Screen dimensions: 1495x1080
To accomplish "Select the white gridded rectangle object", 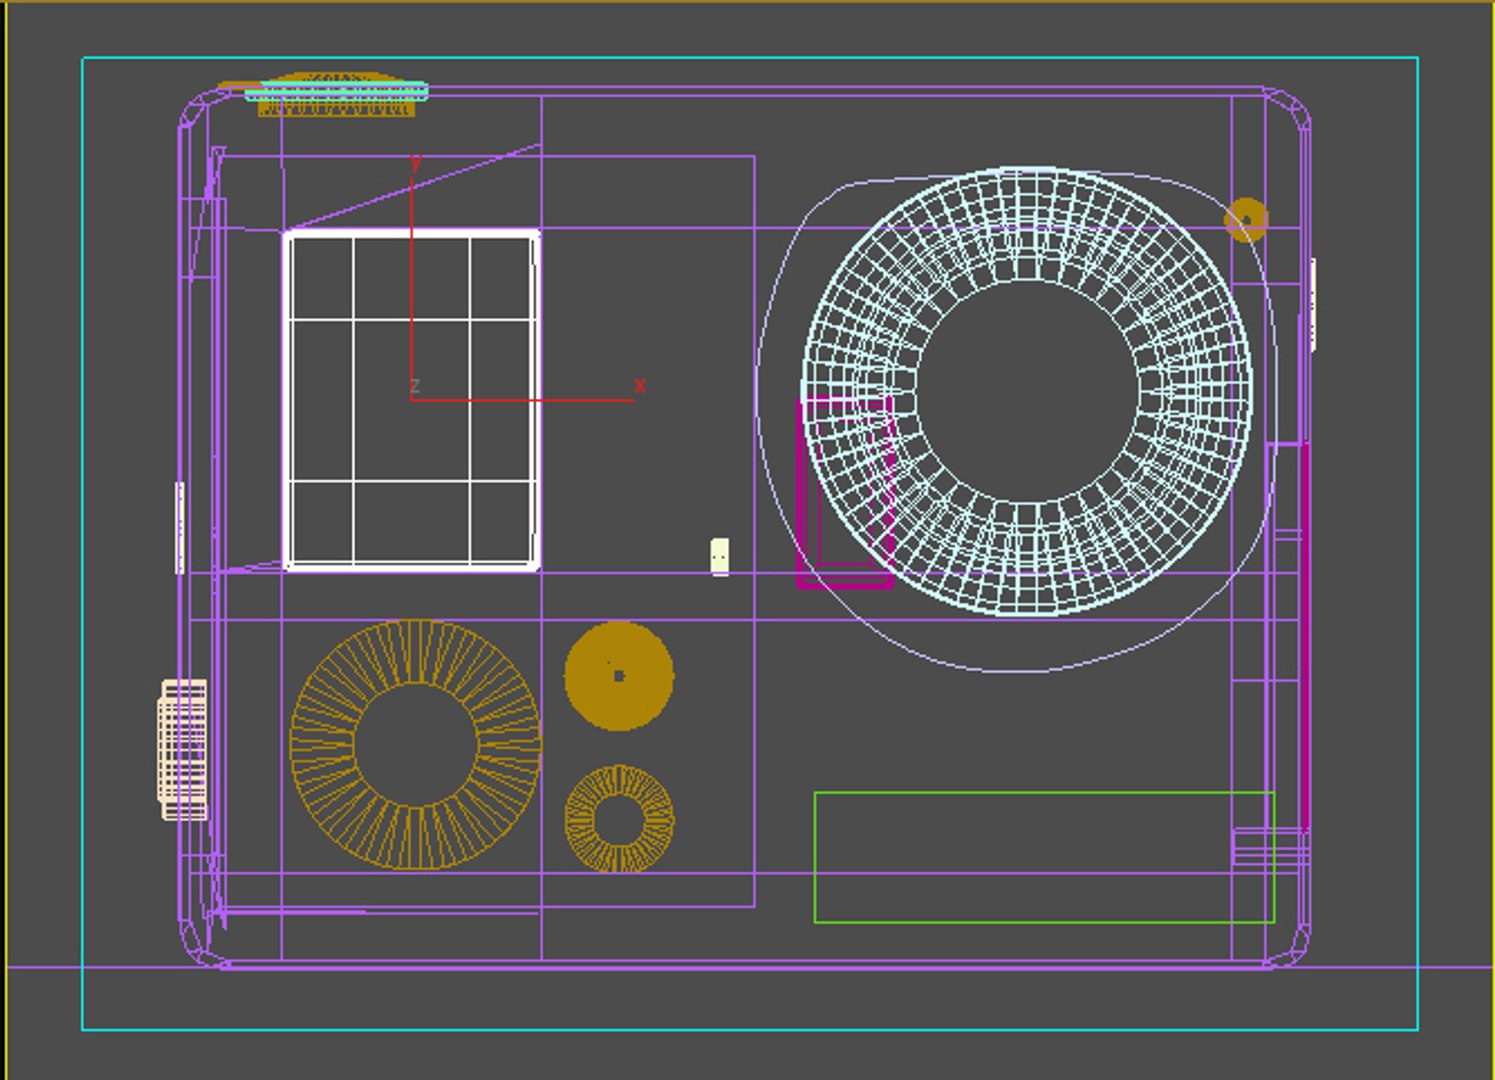I will [x=412, y=400].
